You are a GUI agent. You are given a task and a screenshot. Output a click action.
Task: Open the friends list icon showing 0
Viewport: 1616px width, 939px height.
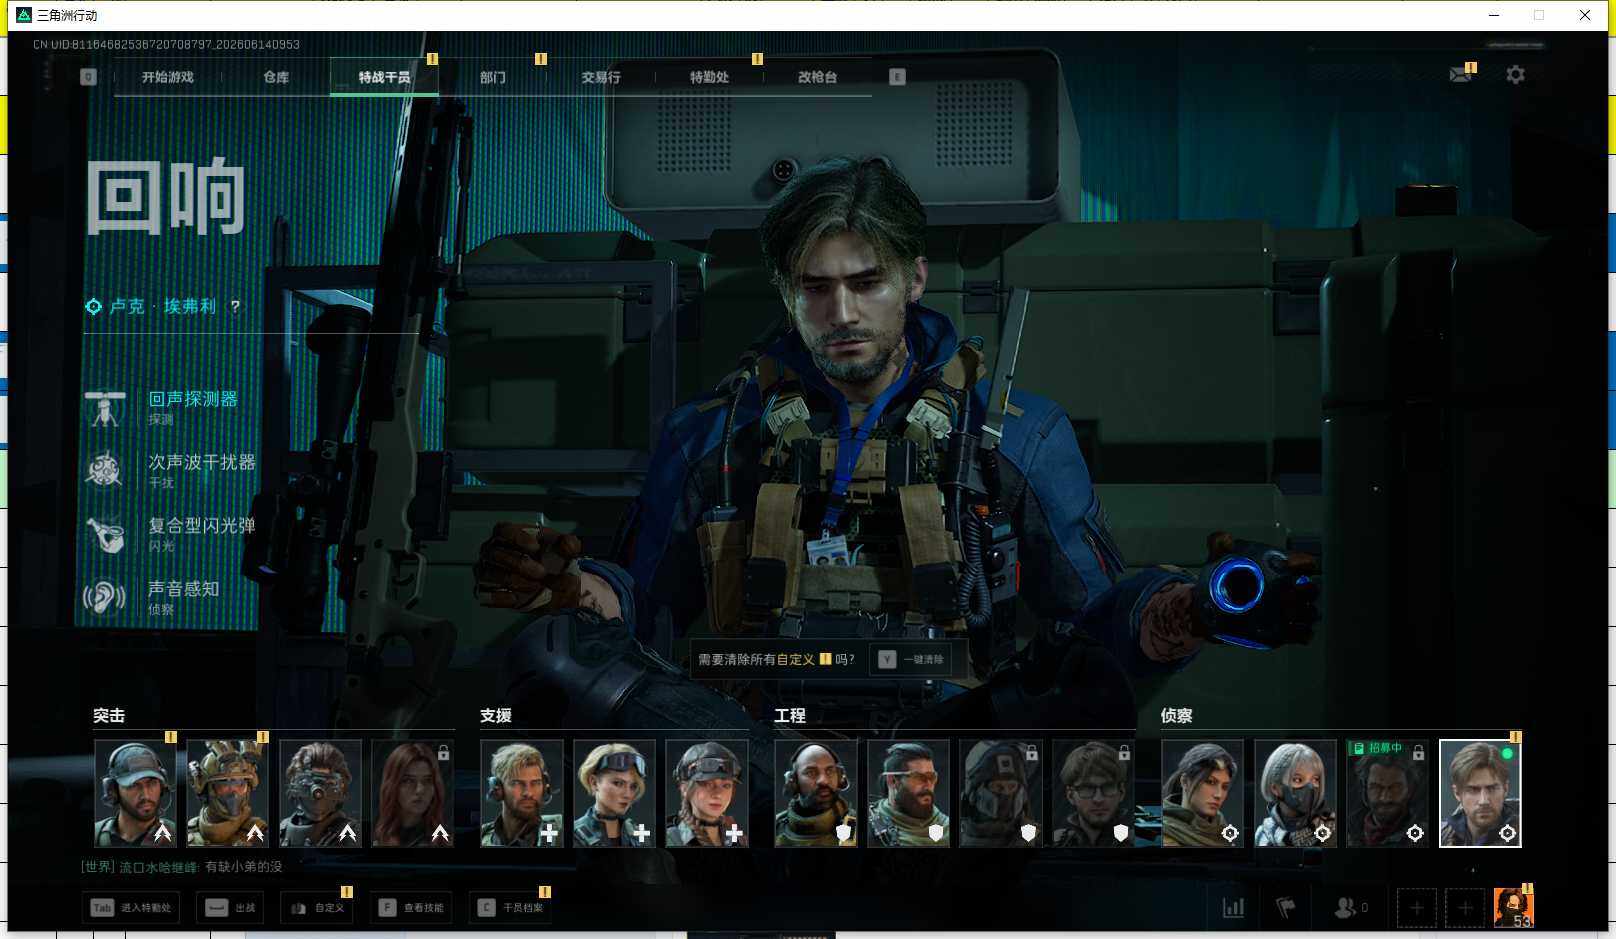tap(1351, 908)
